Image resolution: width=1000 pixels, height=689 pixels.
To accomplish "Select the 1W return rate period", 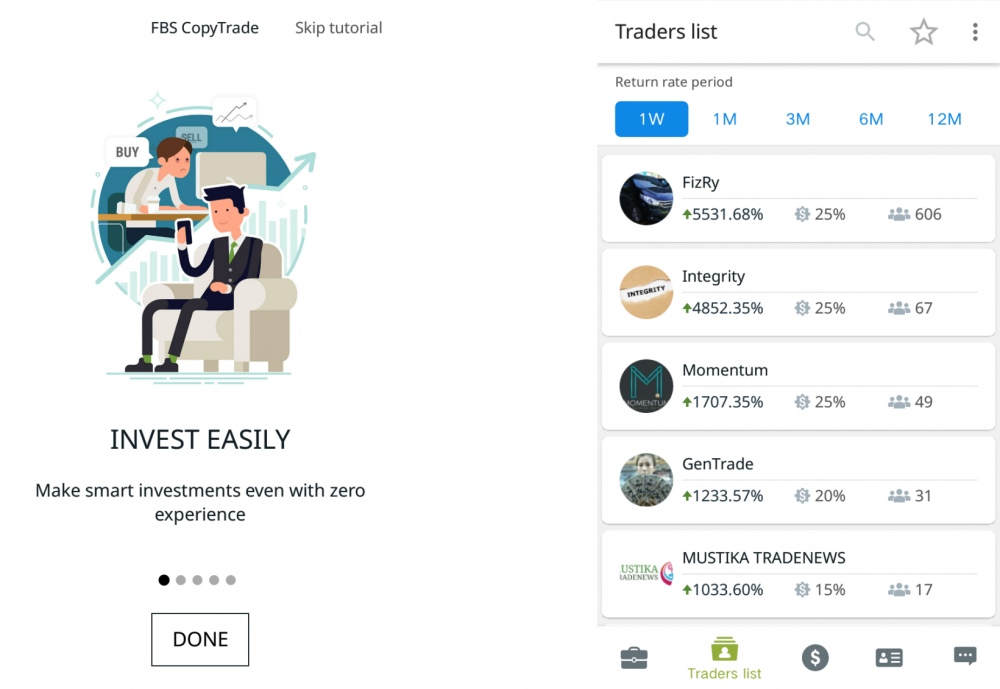I will (651, 119).
